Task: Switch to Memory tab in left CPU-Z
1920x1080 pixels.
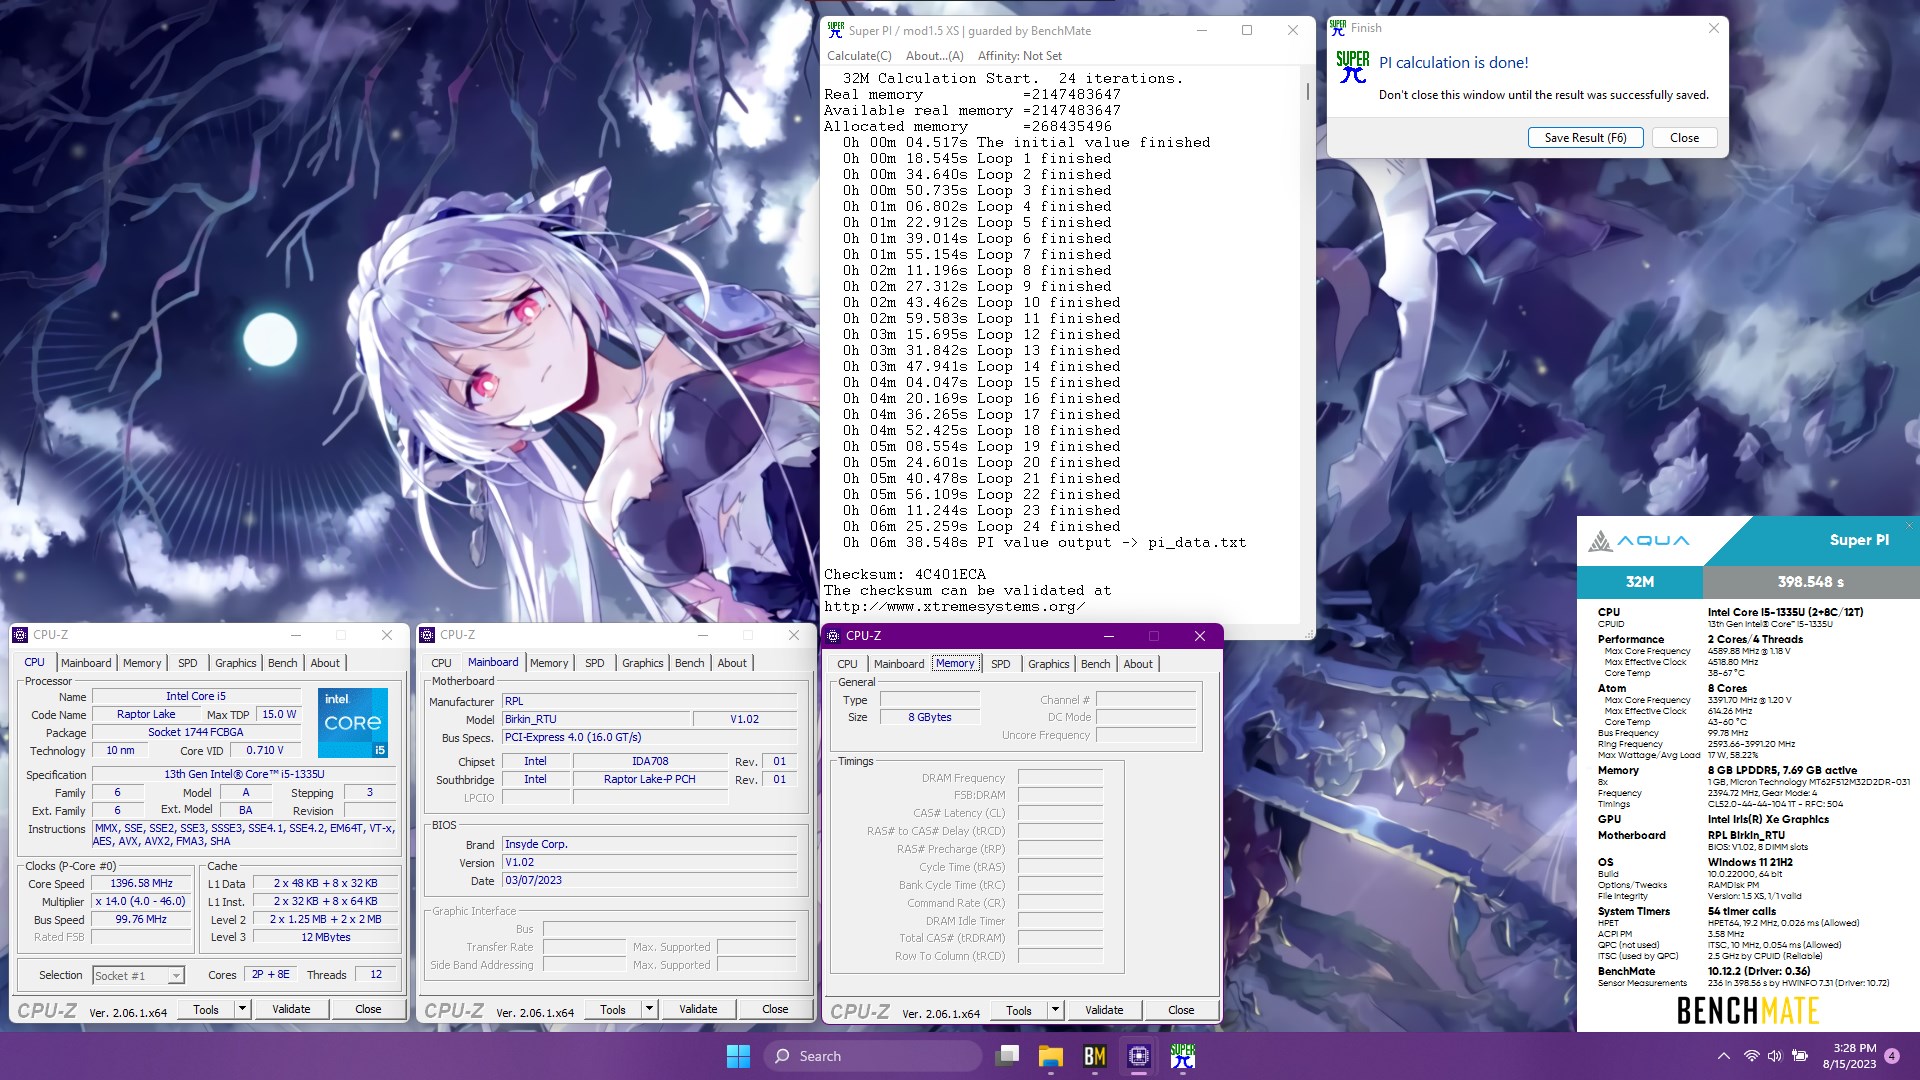Action: [142, 663]
